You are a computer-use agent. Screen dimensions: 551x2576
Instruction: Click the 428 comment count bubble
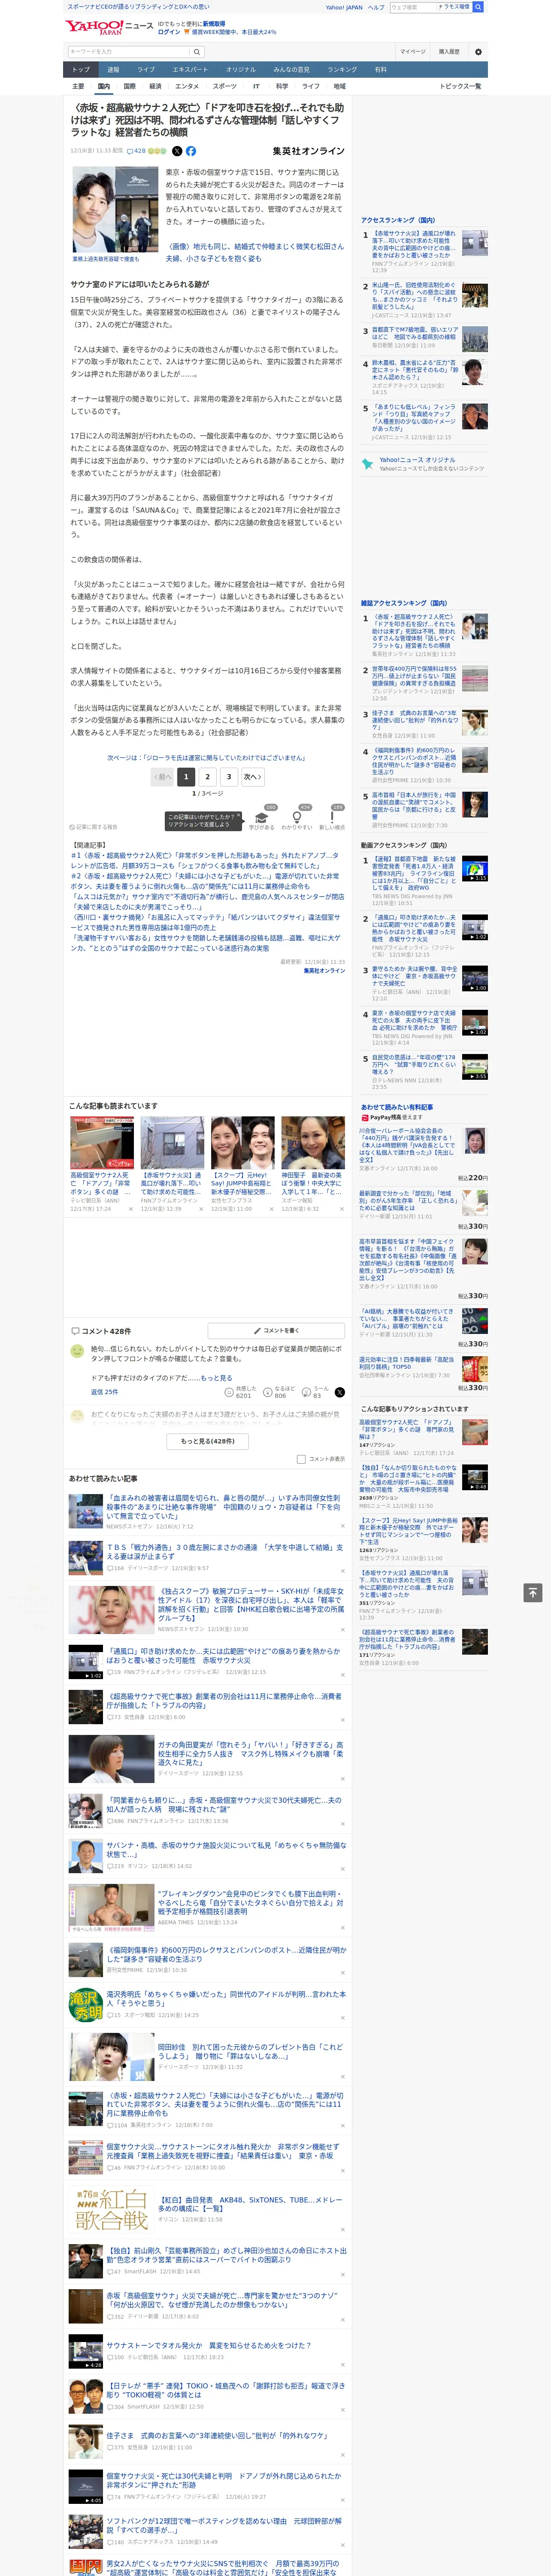tap(136, 151)
